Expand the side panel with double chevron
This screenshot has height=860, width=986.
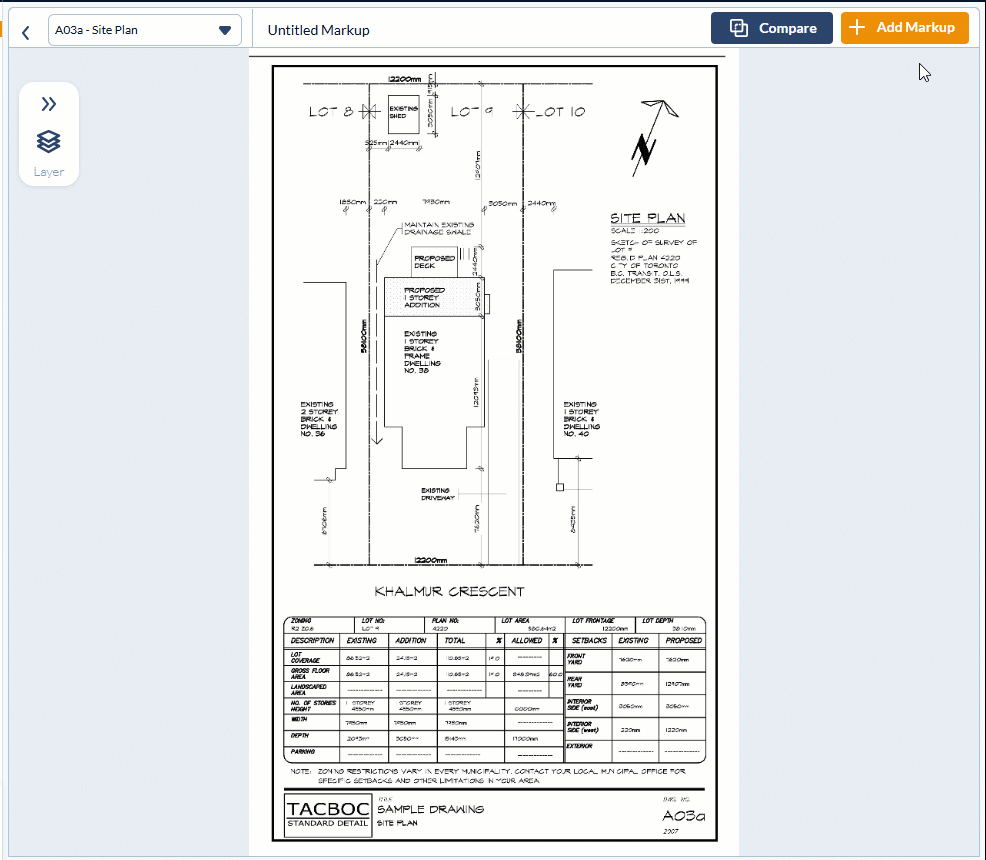48,104
